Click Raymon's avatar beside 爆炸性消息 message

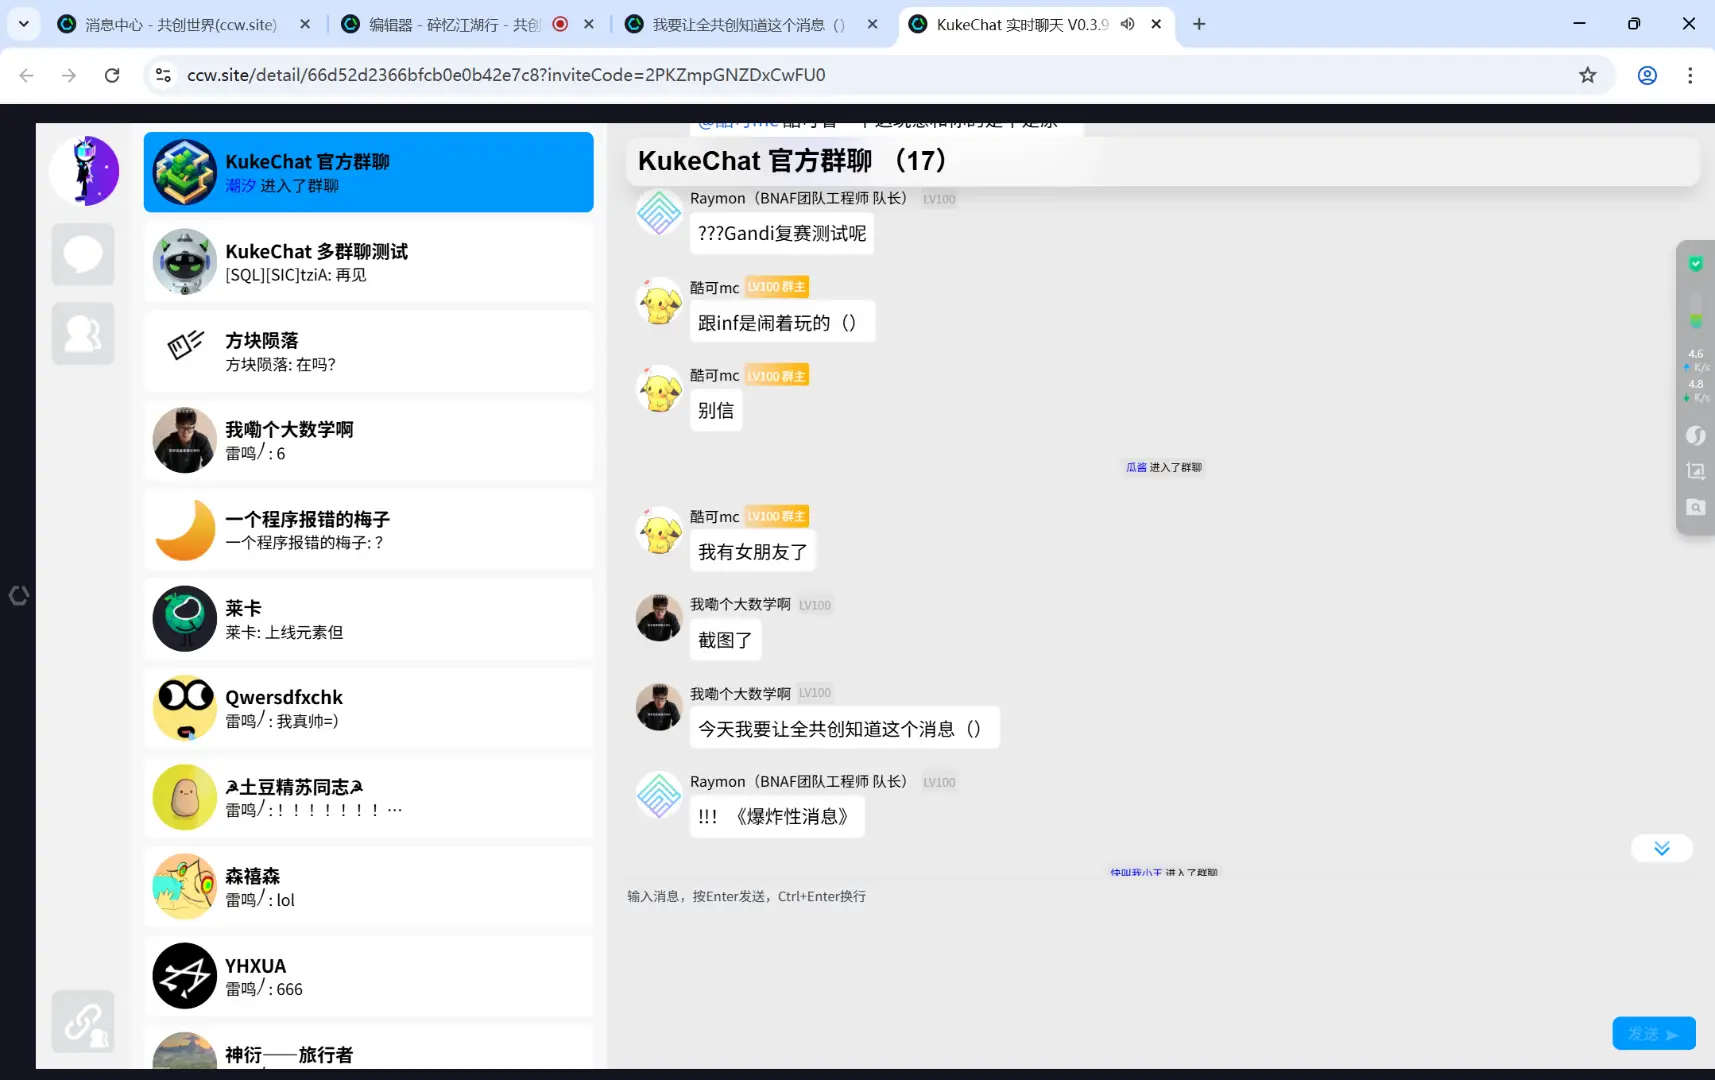pyautogui.click(x=659, y=795)
